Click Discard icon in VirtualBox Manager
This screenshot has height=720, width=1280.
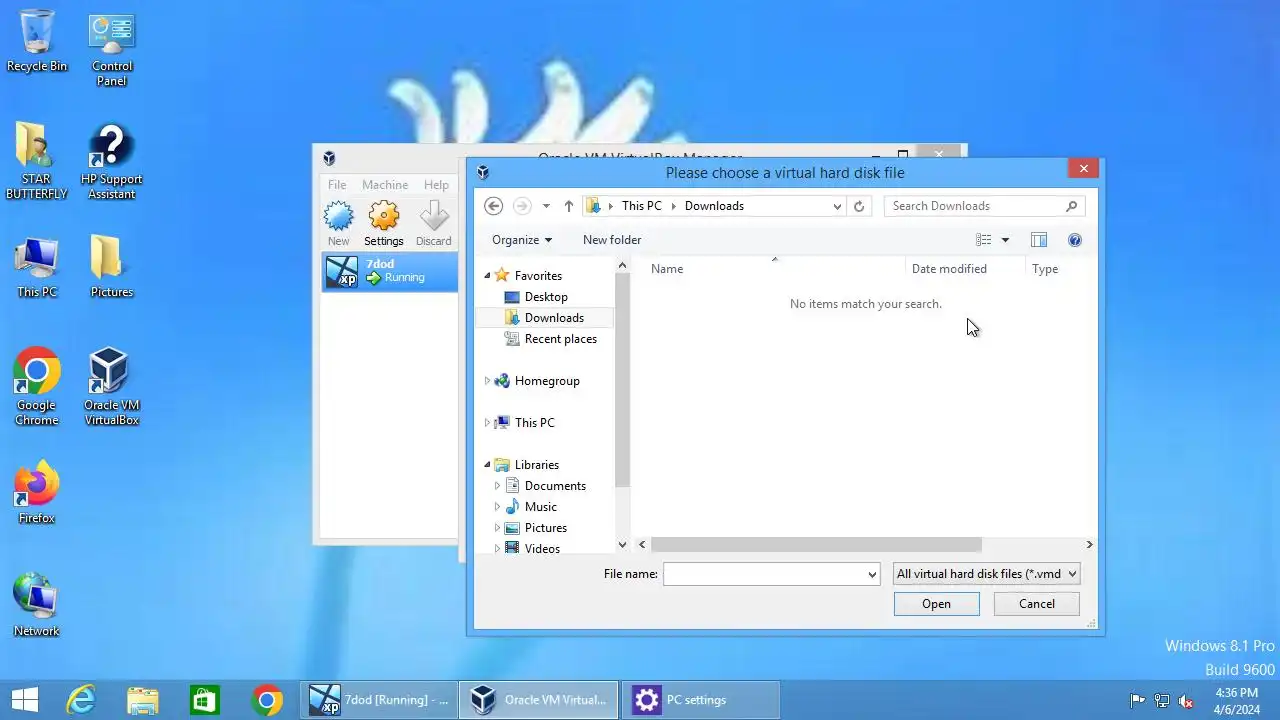pos(434,223)
